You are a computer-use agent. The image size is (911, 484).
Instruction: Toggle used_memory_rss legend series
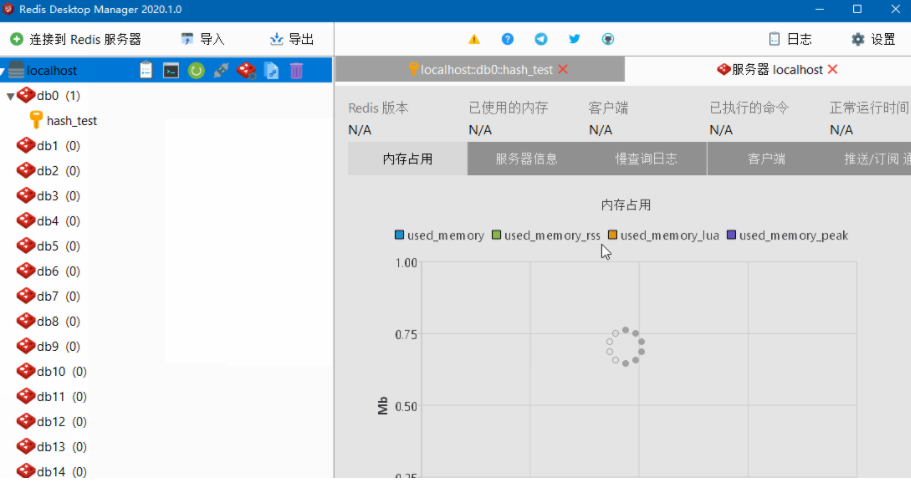[546, 235]
